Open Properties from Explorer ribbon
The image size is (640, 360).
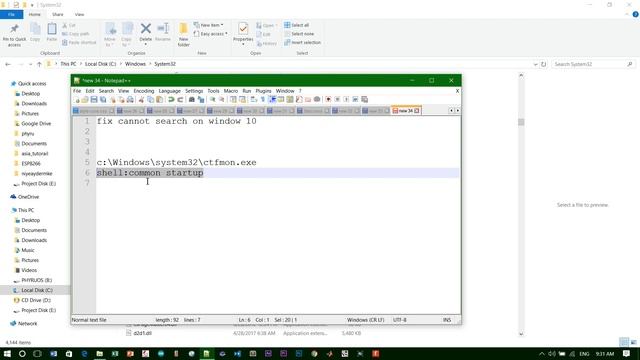(243, 33)
